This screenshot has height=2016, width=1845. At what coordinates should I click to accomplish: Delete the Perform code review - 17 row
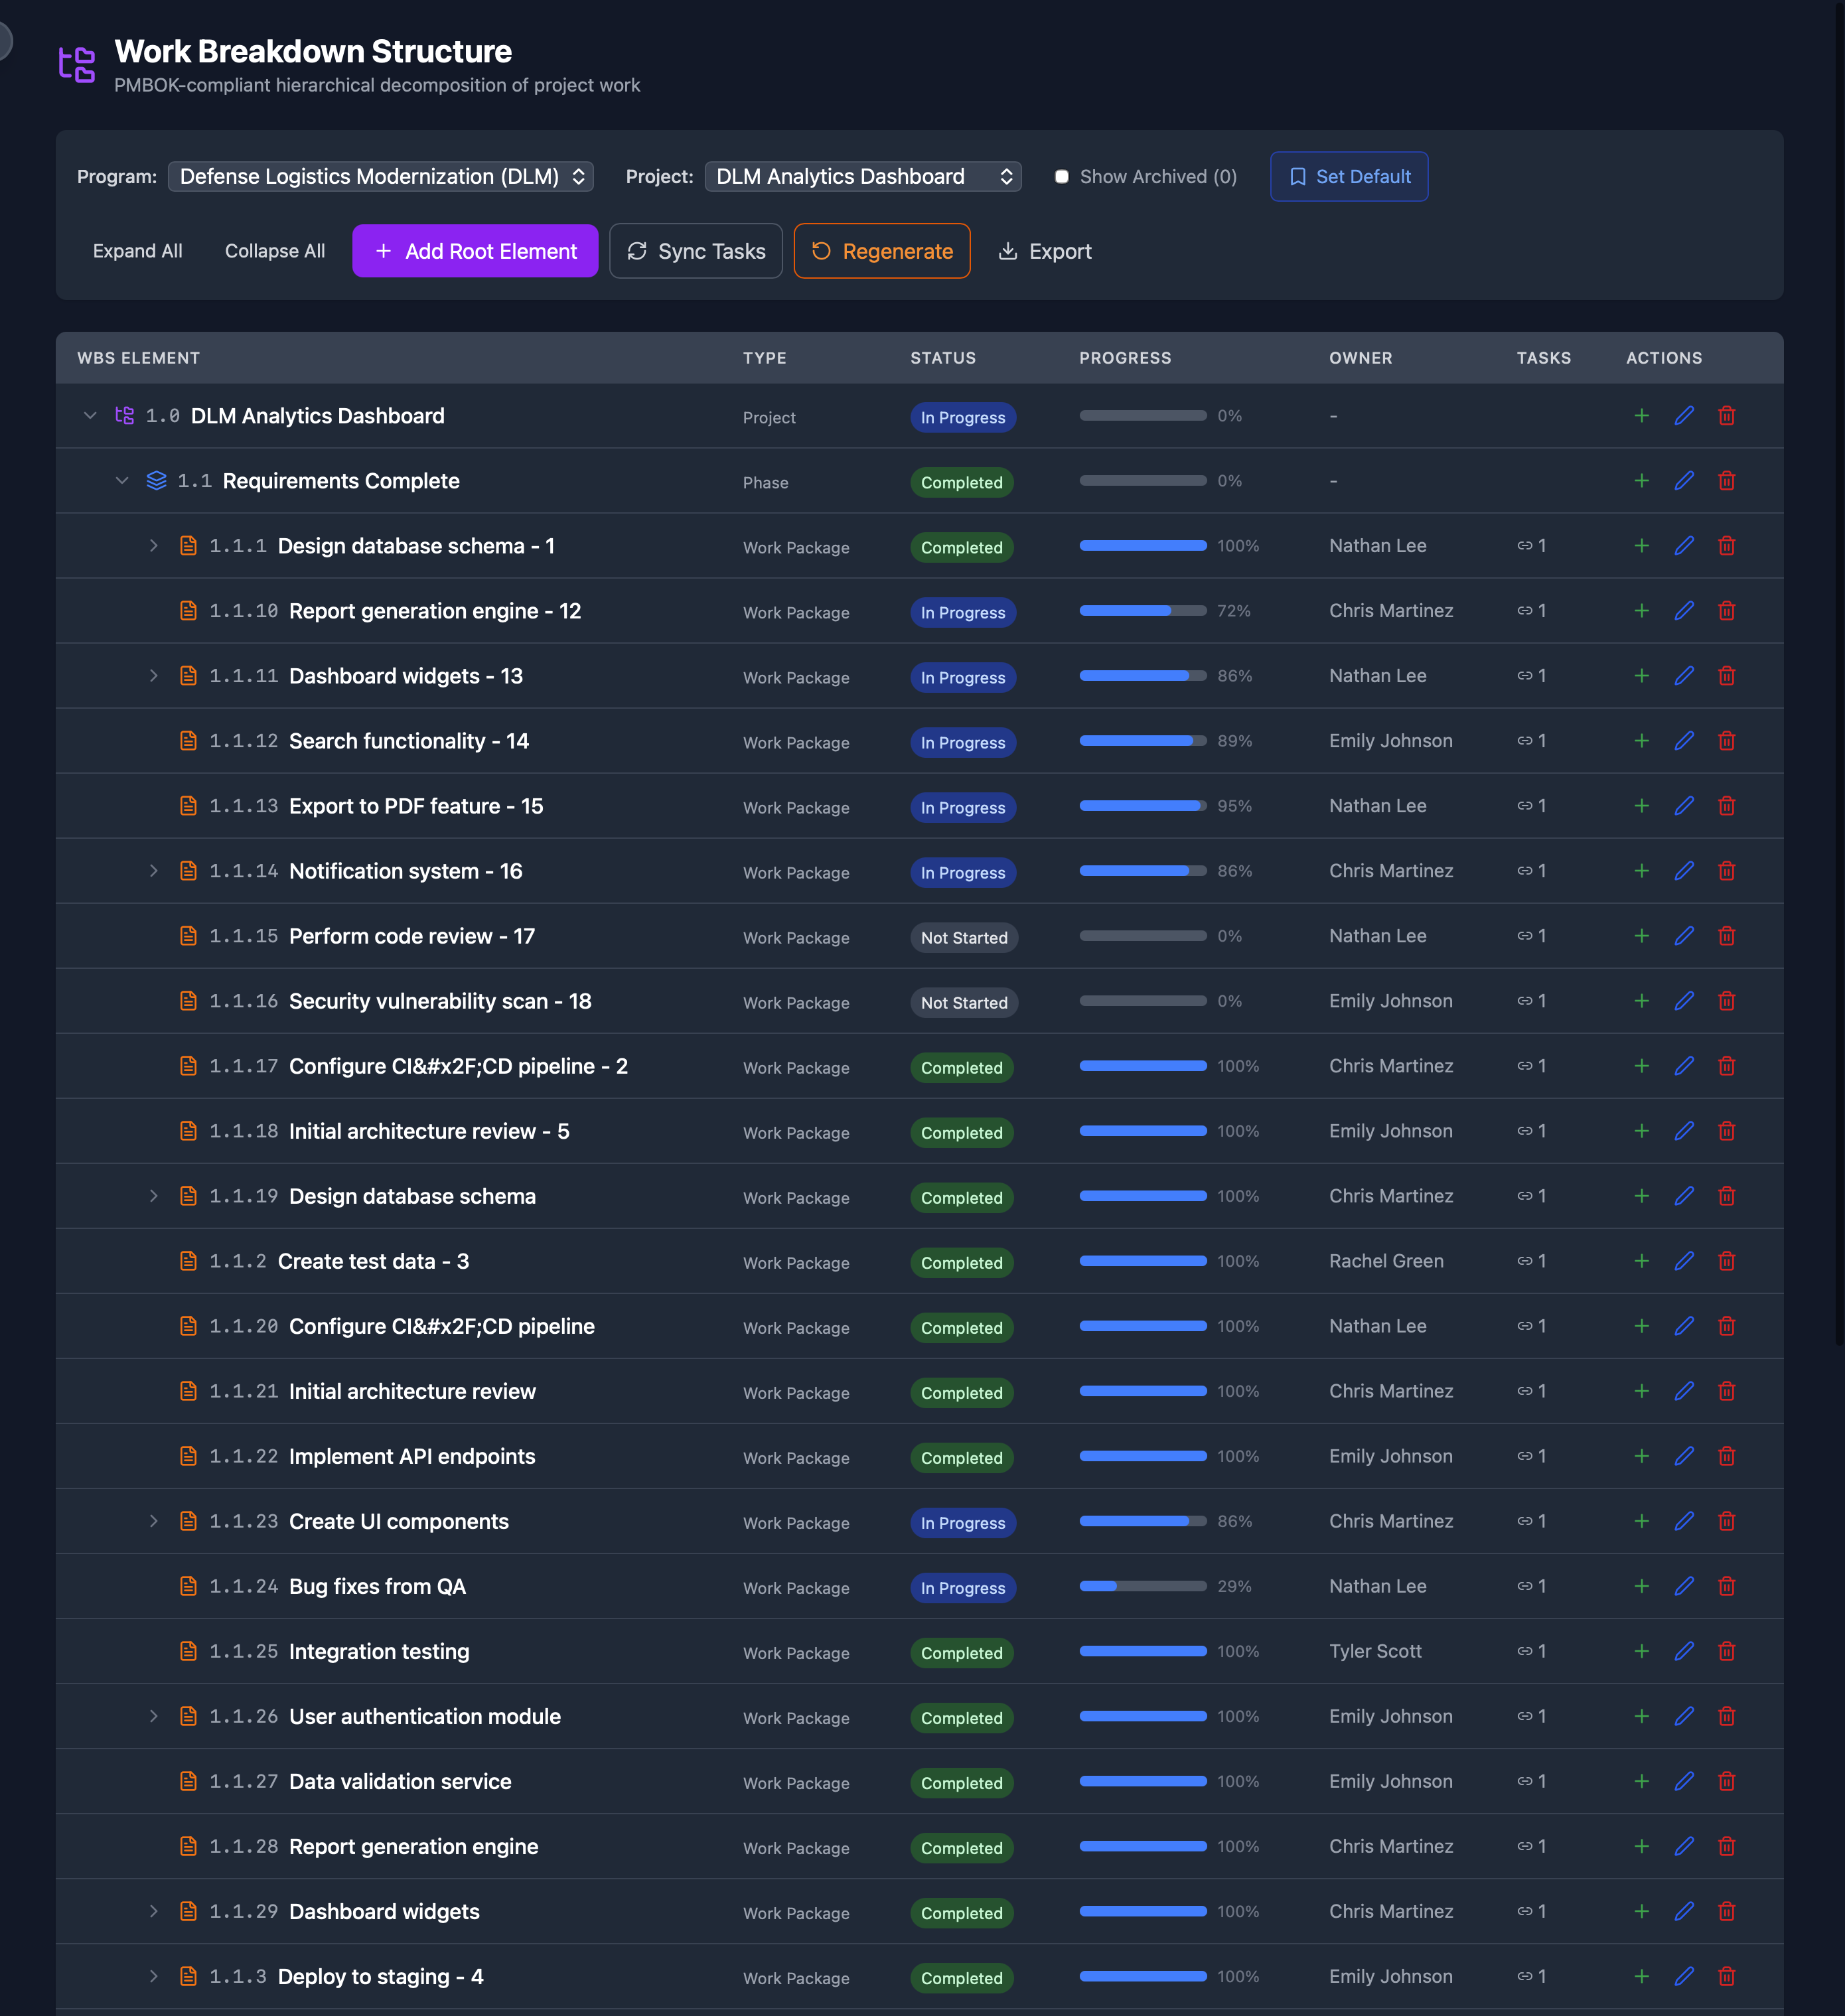(1726, 936)
